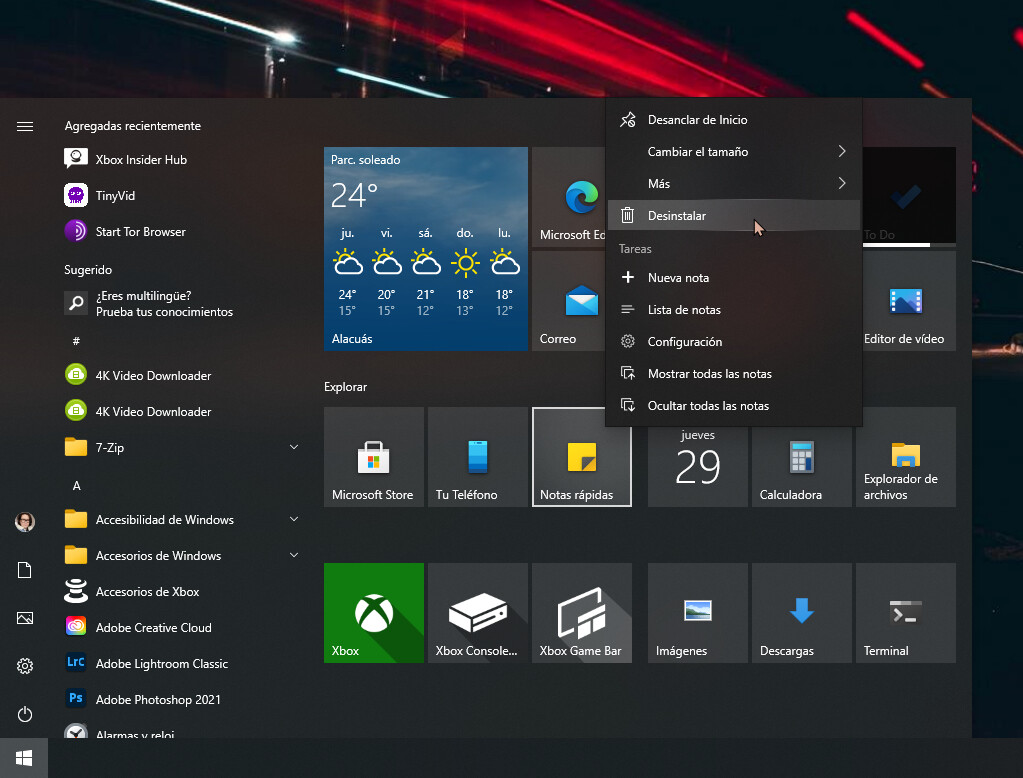Open Alarmas y reloj app
The width and height of the screenshot is (1023, 778).
pos(183,730)
